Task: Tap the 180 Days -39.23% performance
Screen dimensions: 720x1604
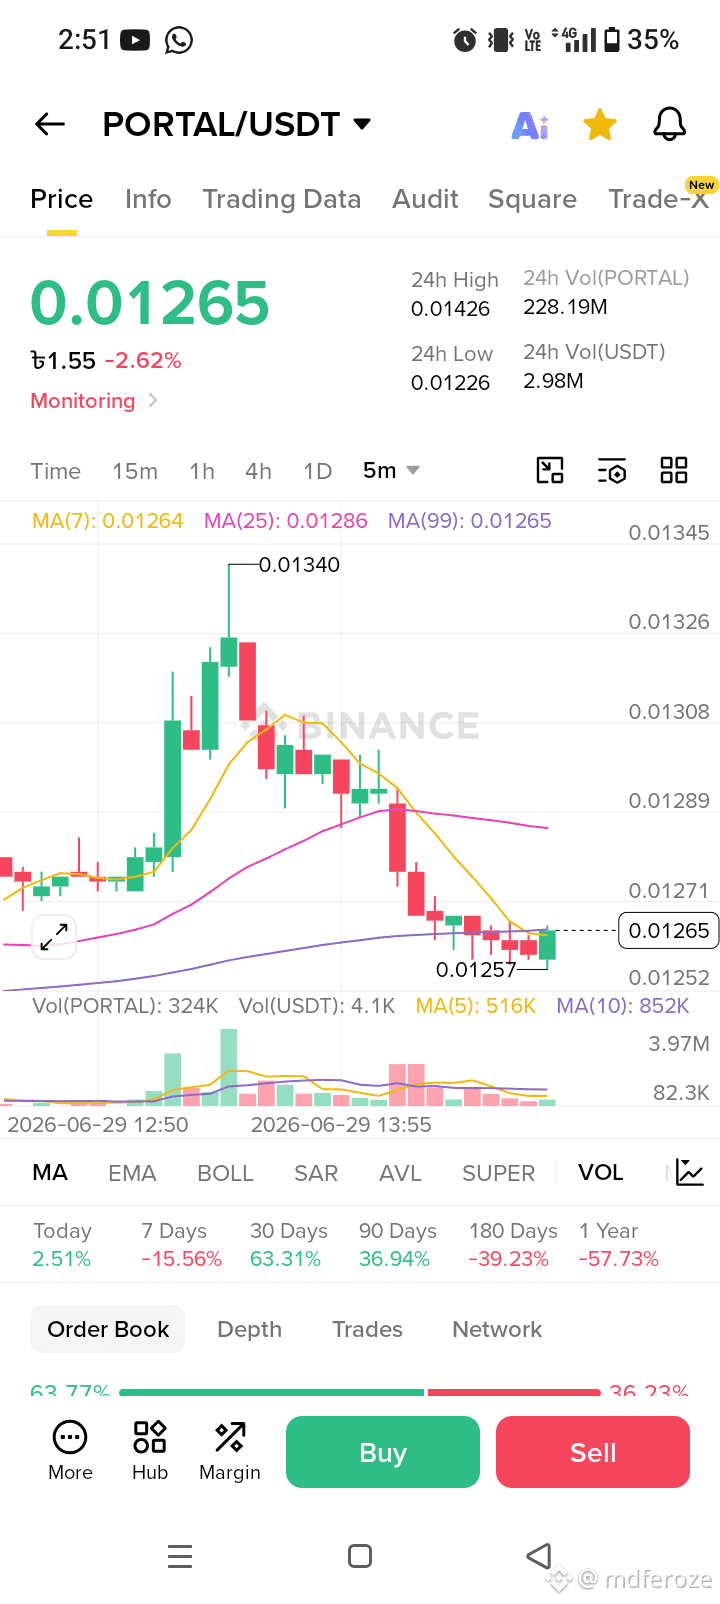Action: point(512,1245)
